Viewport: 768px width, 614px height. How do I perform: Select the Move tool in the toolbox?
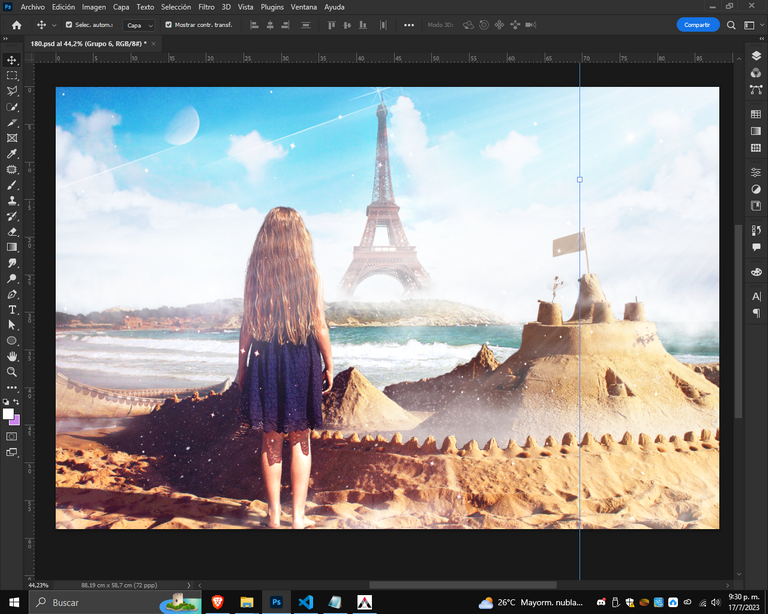[12, 60]
